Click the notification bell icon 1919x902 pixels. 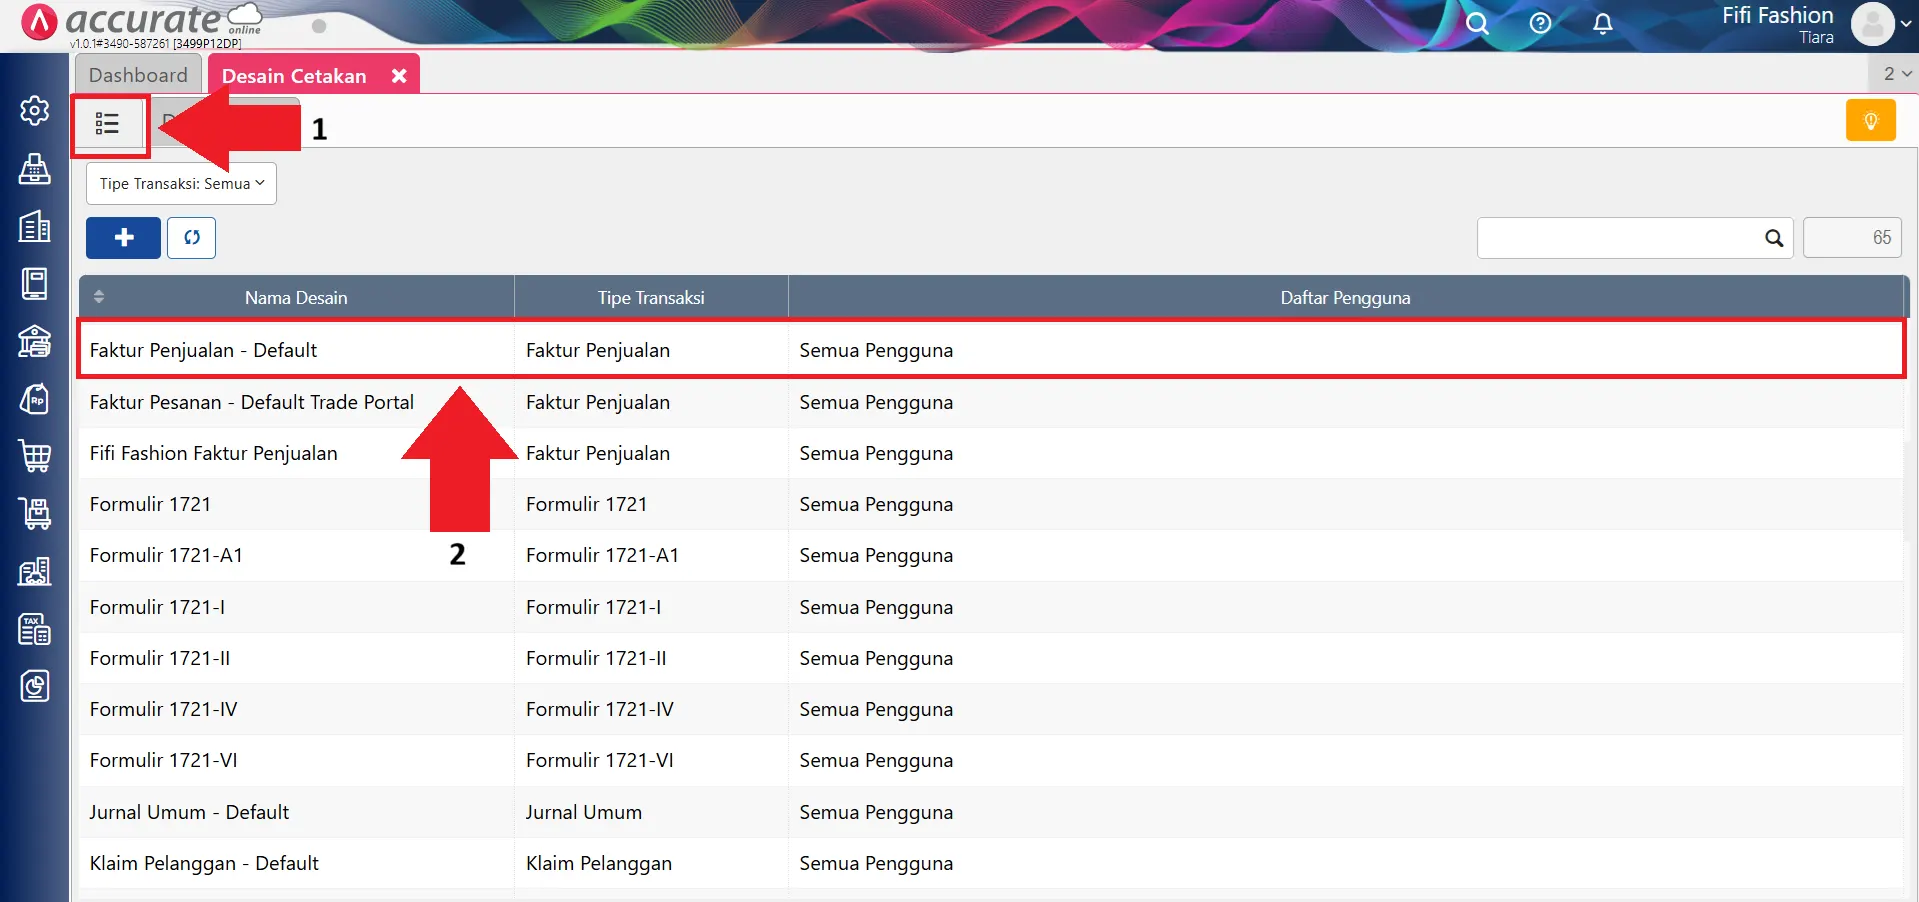point(1601,23)
